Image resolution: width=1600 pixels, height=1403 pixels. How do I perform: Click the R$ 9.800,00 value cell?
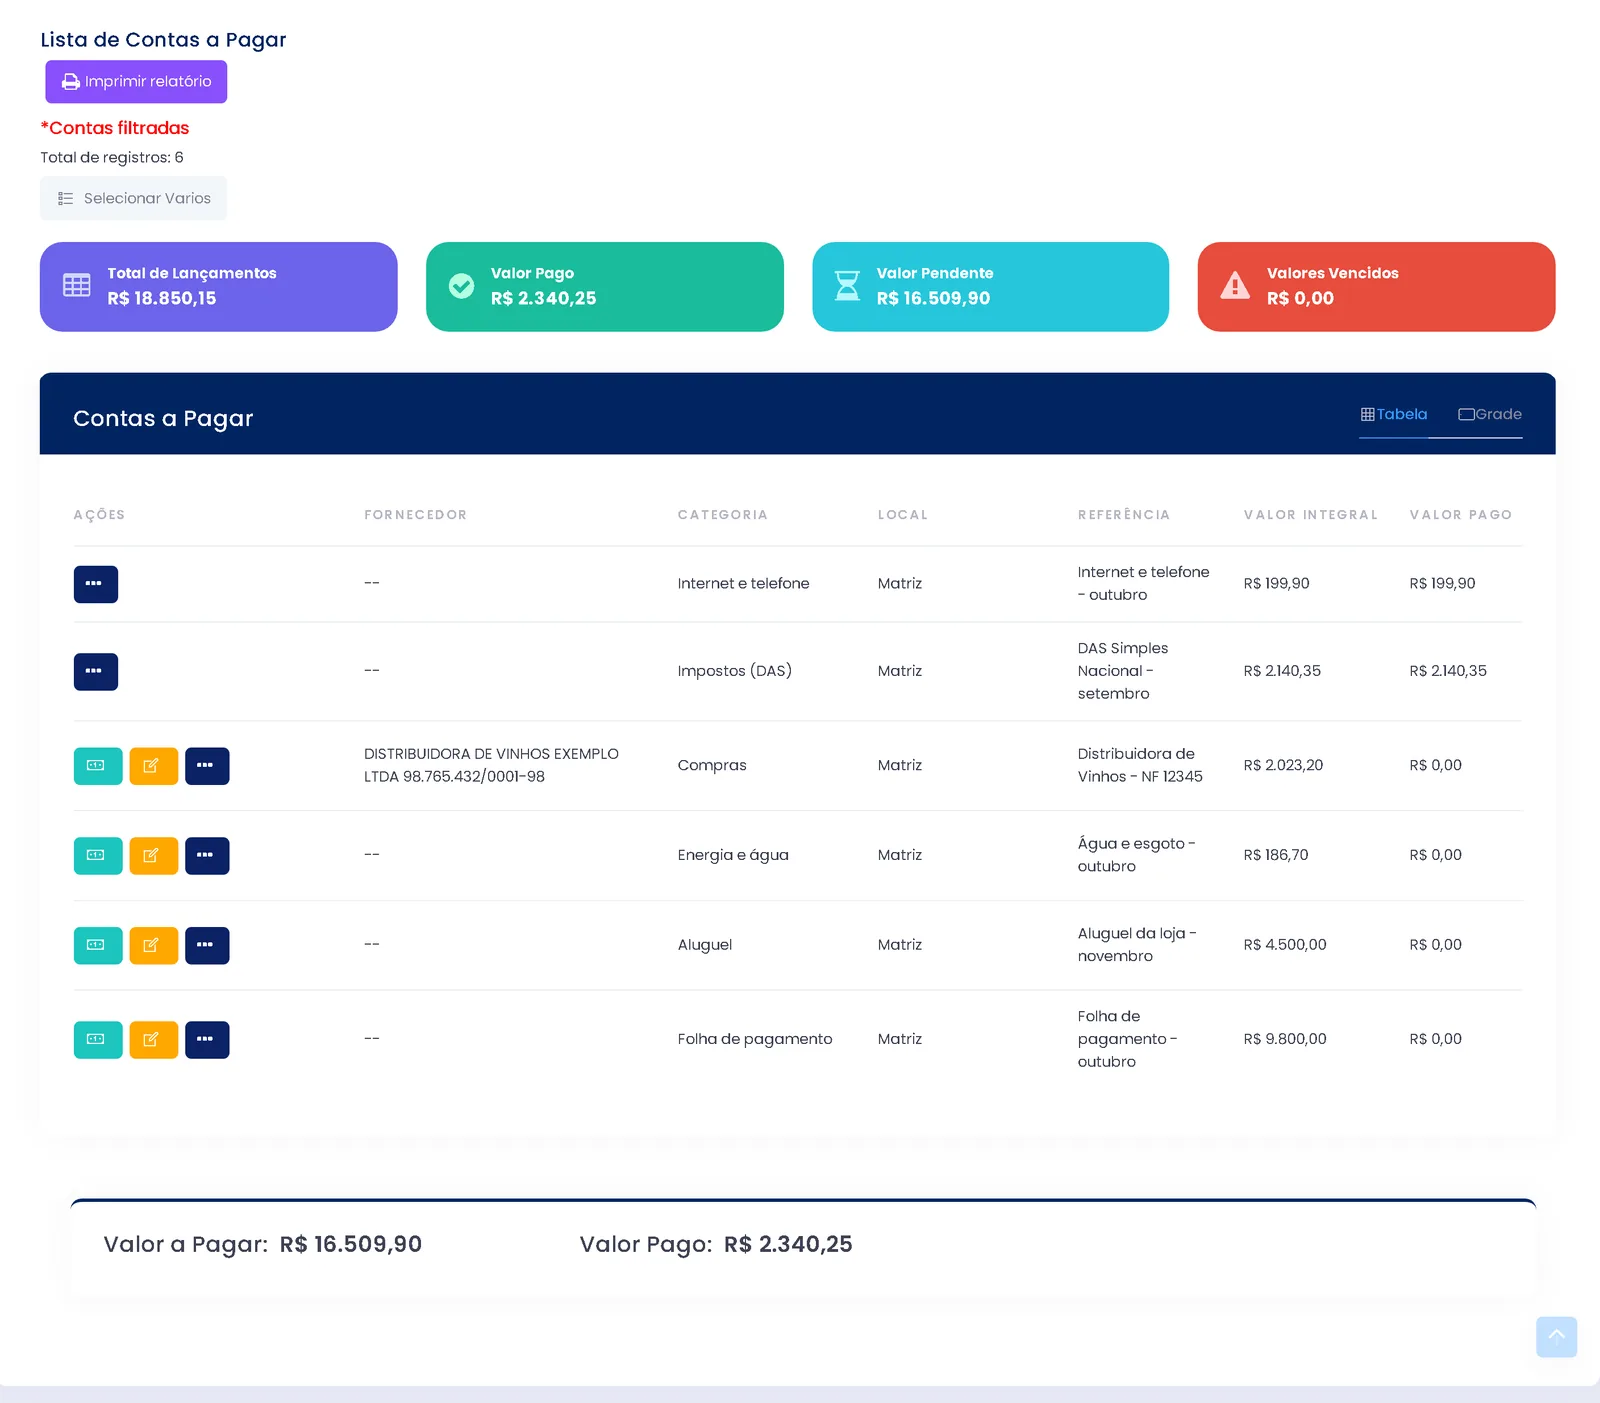[x=1285, y=1039]
